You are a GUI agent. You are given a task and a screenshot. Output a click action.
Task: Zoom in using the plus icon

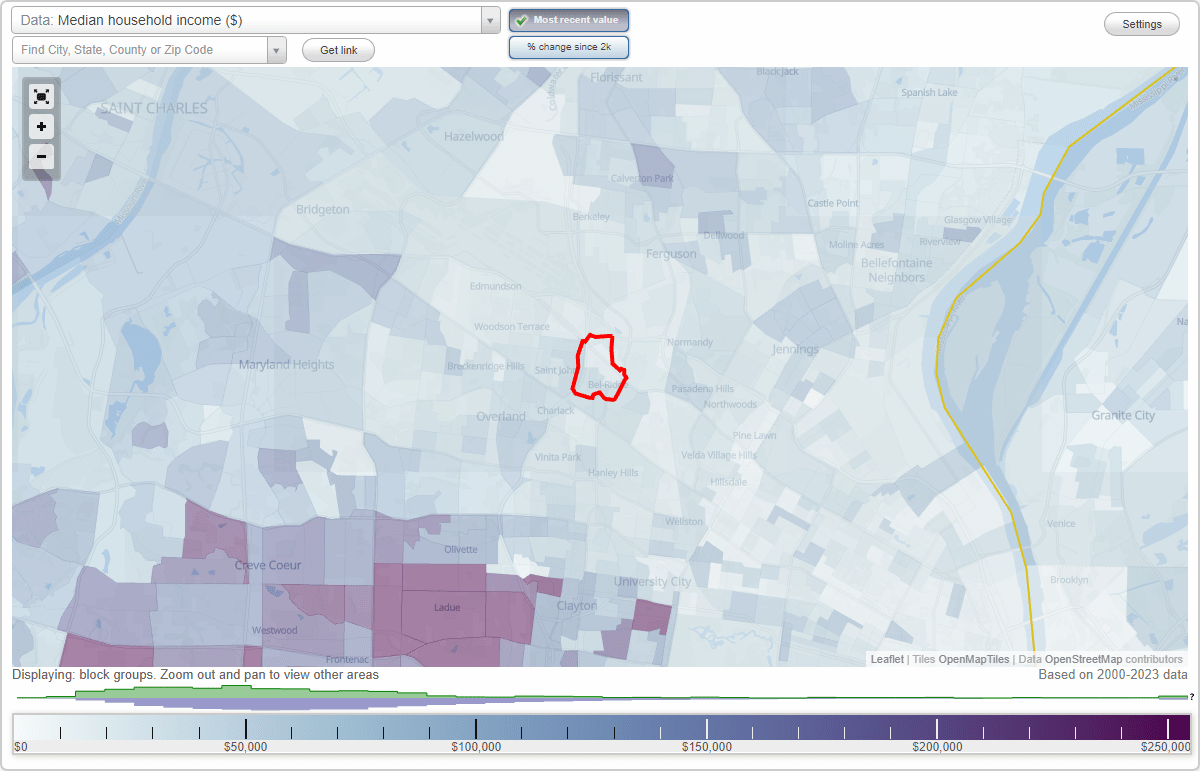tap(41, 127)
